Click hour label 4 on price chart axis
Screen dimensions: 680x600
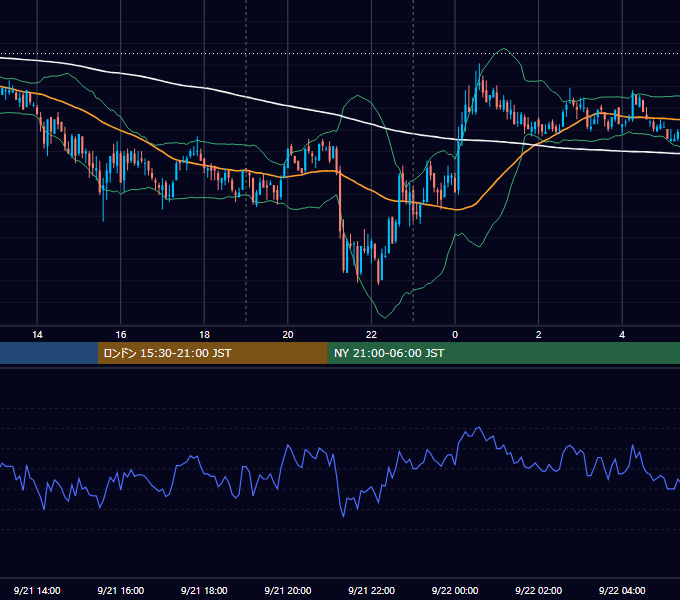tap(622, 335)
